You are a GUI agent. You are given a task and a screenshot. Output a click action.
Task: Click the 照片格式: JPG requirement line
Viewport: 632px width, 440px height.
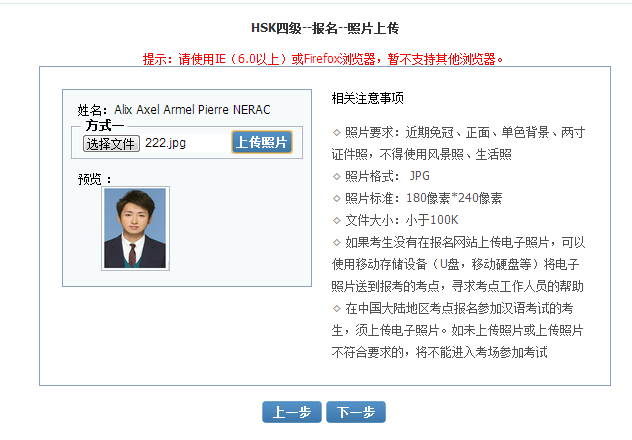tap(381, 176)
